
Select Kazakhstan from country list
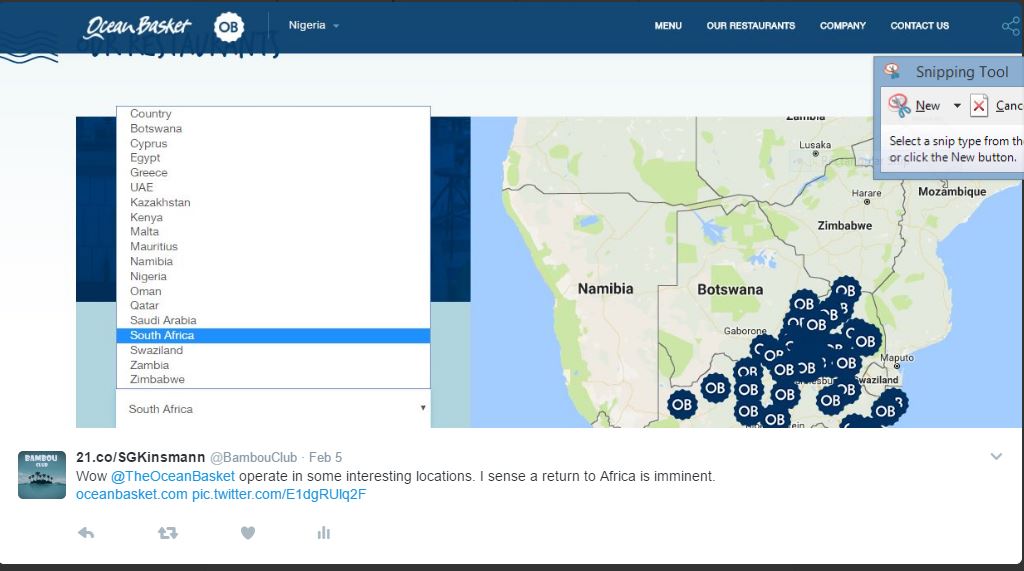[x=273, y=203]
